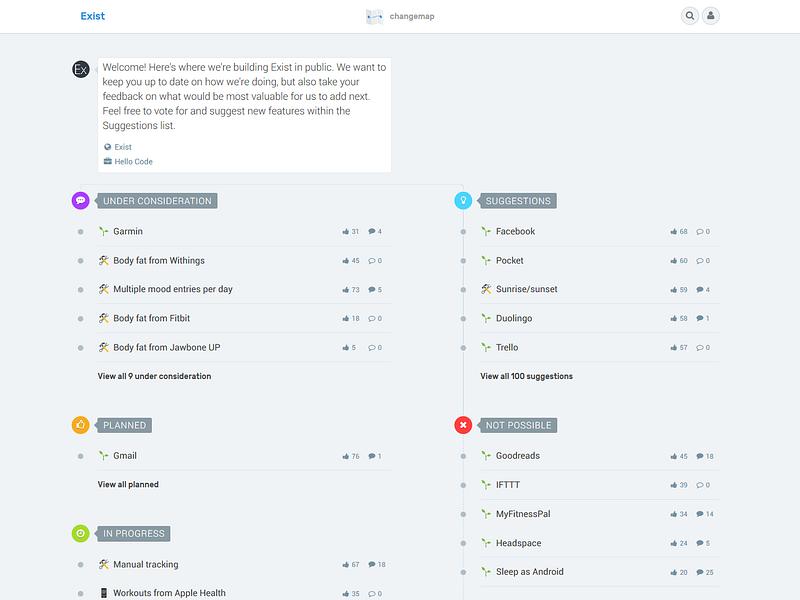Click the red Not Possible cross icon
Screen dimensions: 800x600
point(463,425)
